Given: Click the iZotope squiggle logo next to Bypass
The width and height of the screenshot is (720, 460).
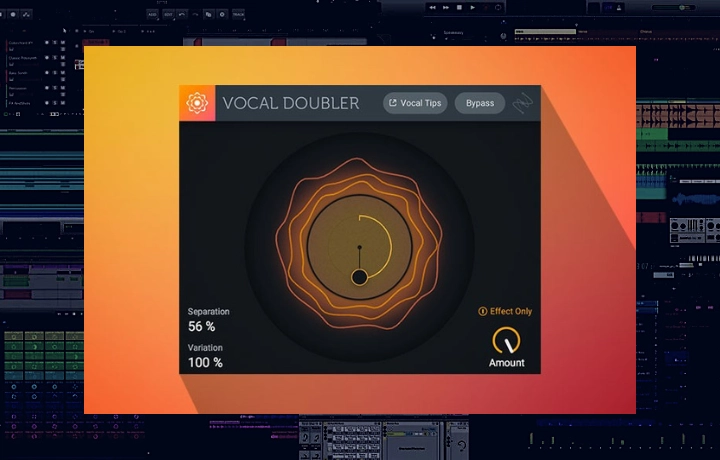Looking at the screenshot, I should tap(523, 103).
